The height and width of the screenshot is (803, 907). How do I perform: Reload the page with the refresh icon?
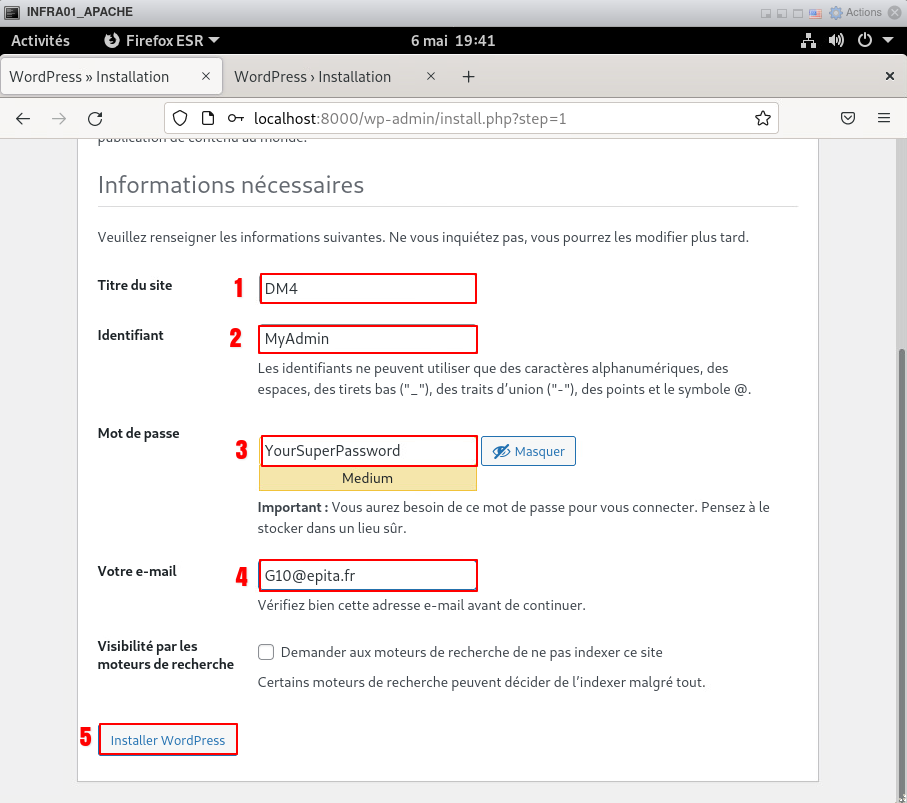coord(95,118)
